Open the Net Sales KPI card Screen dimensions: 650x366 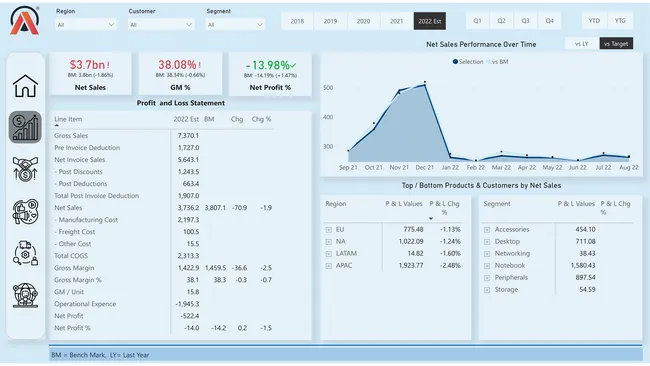click(x=90, y=74)
